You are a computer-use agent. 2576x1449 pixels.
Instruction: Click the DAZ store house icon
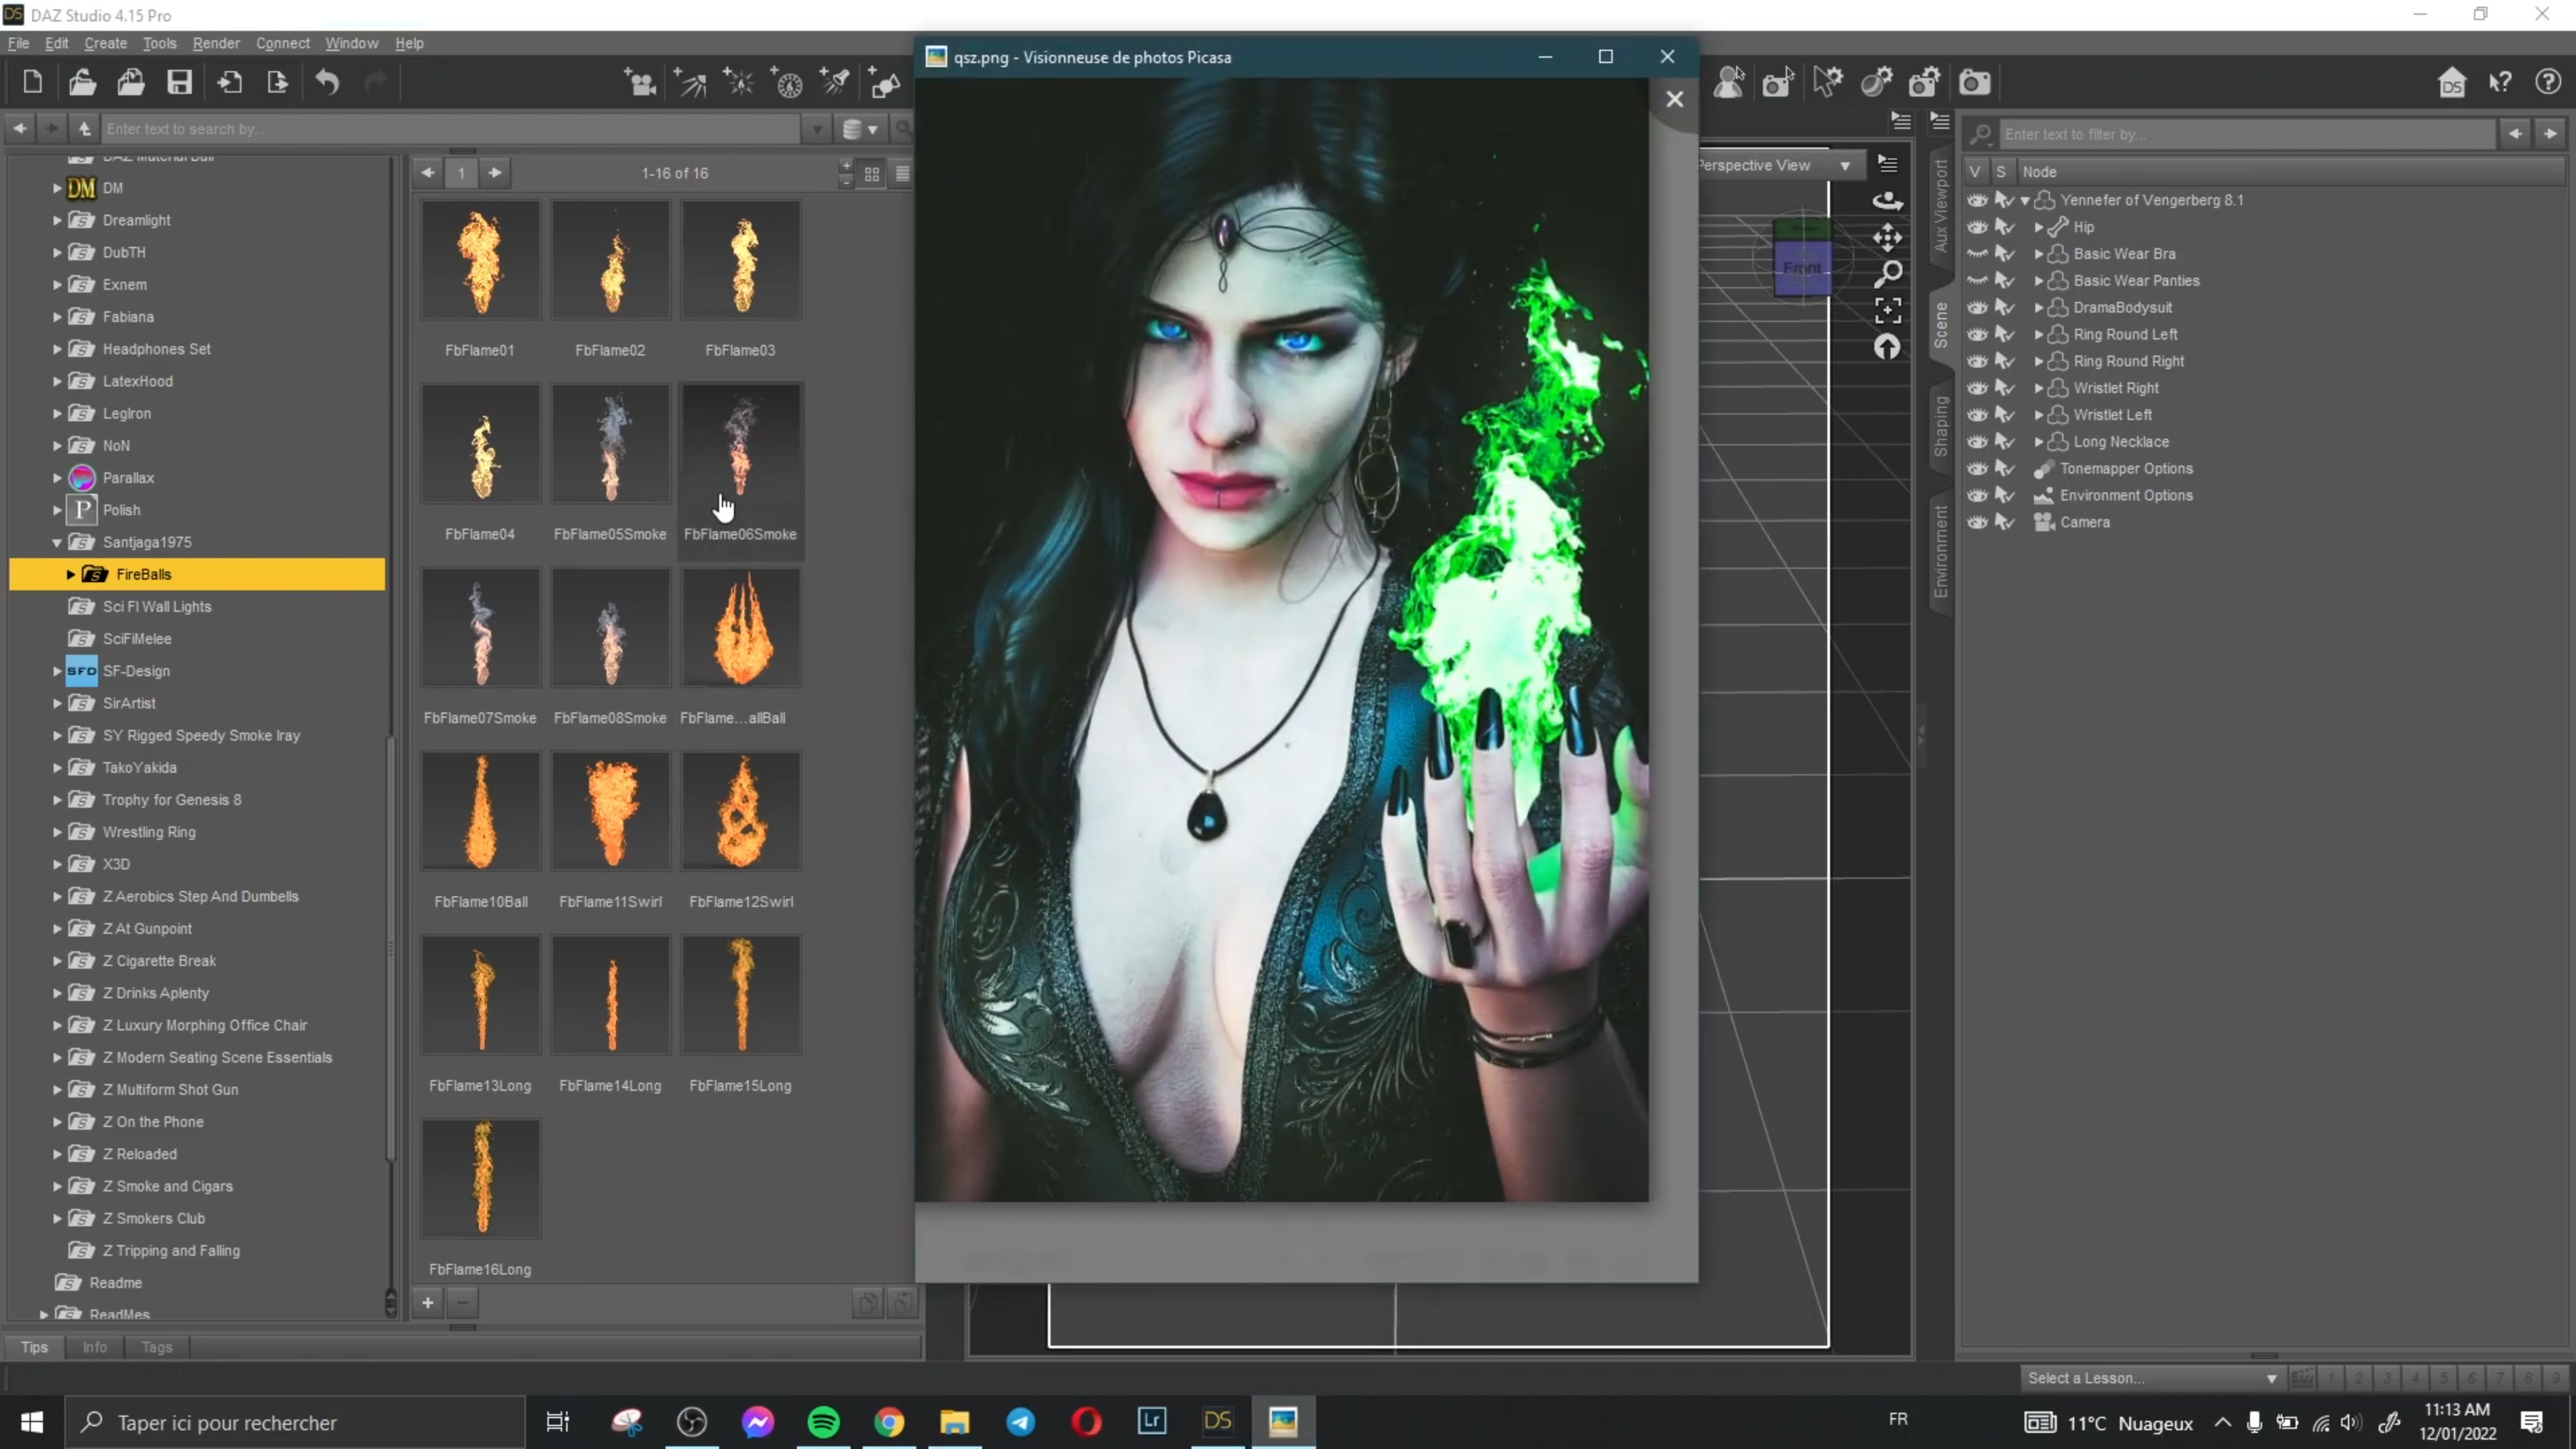tap(2452, 82)
